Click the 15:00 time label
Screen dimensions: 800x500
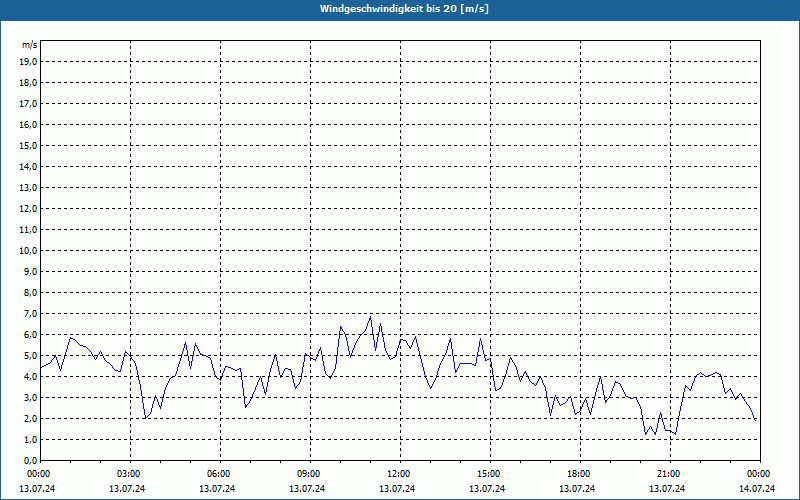click(x=489, y=474)
